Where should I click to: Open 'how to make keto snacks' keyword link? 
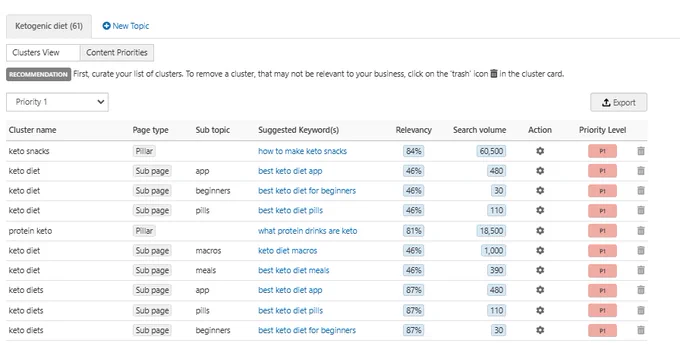pyautogui.click(x=302, y=151)
